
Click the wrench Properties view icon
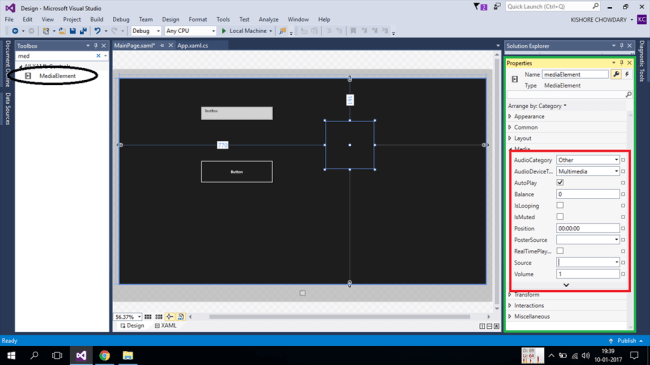point(616,75)
